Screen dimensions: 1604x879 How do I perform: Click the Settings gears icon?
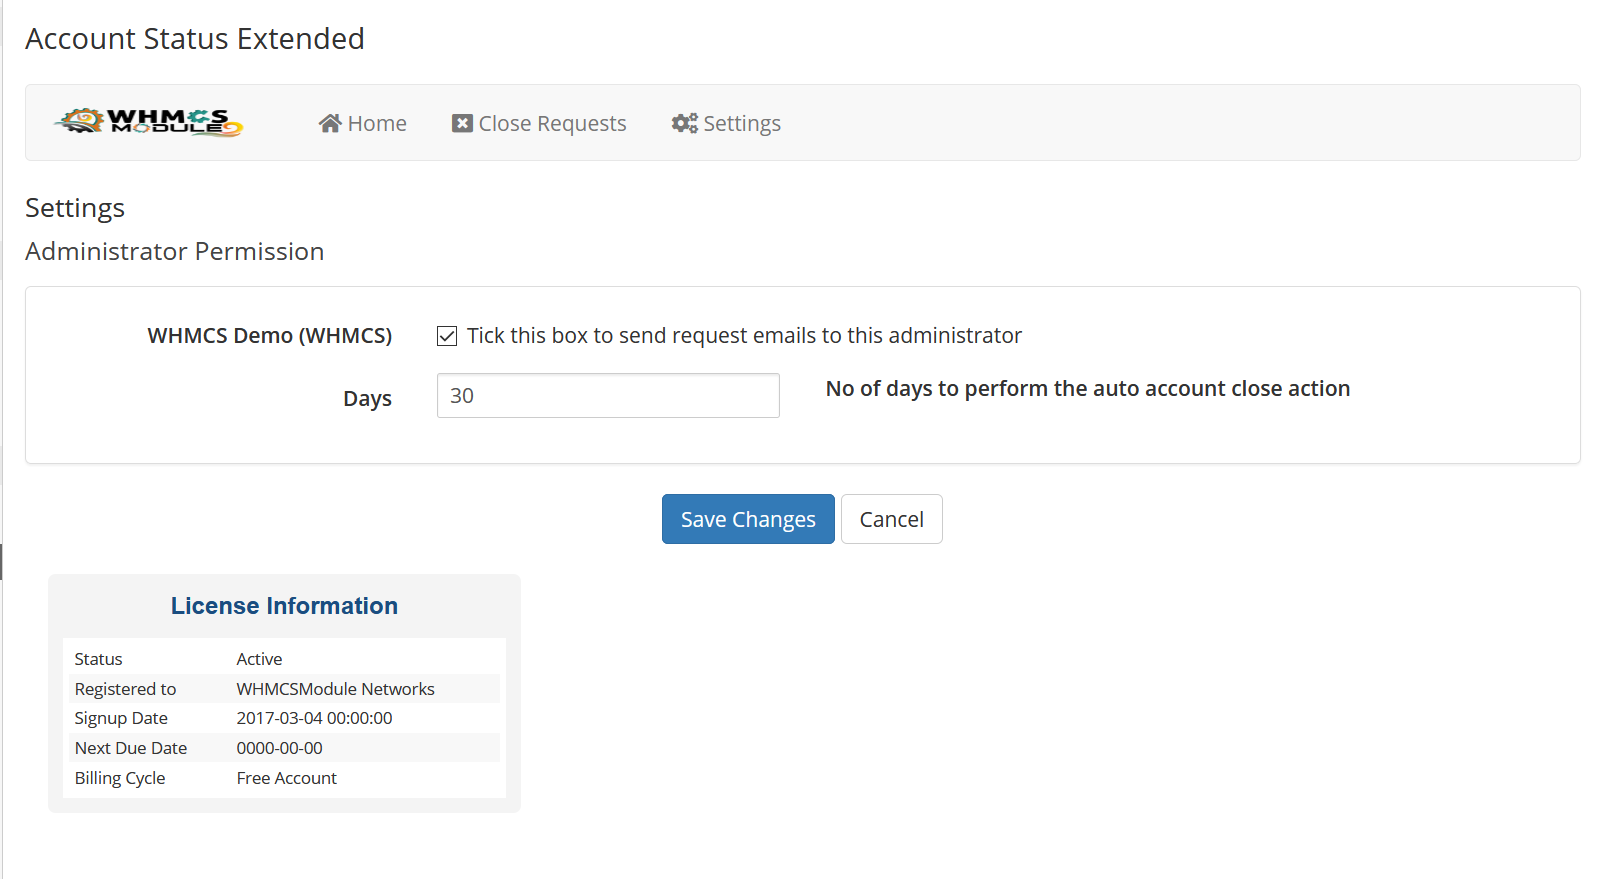685,123
